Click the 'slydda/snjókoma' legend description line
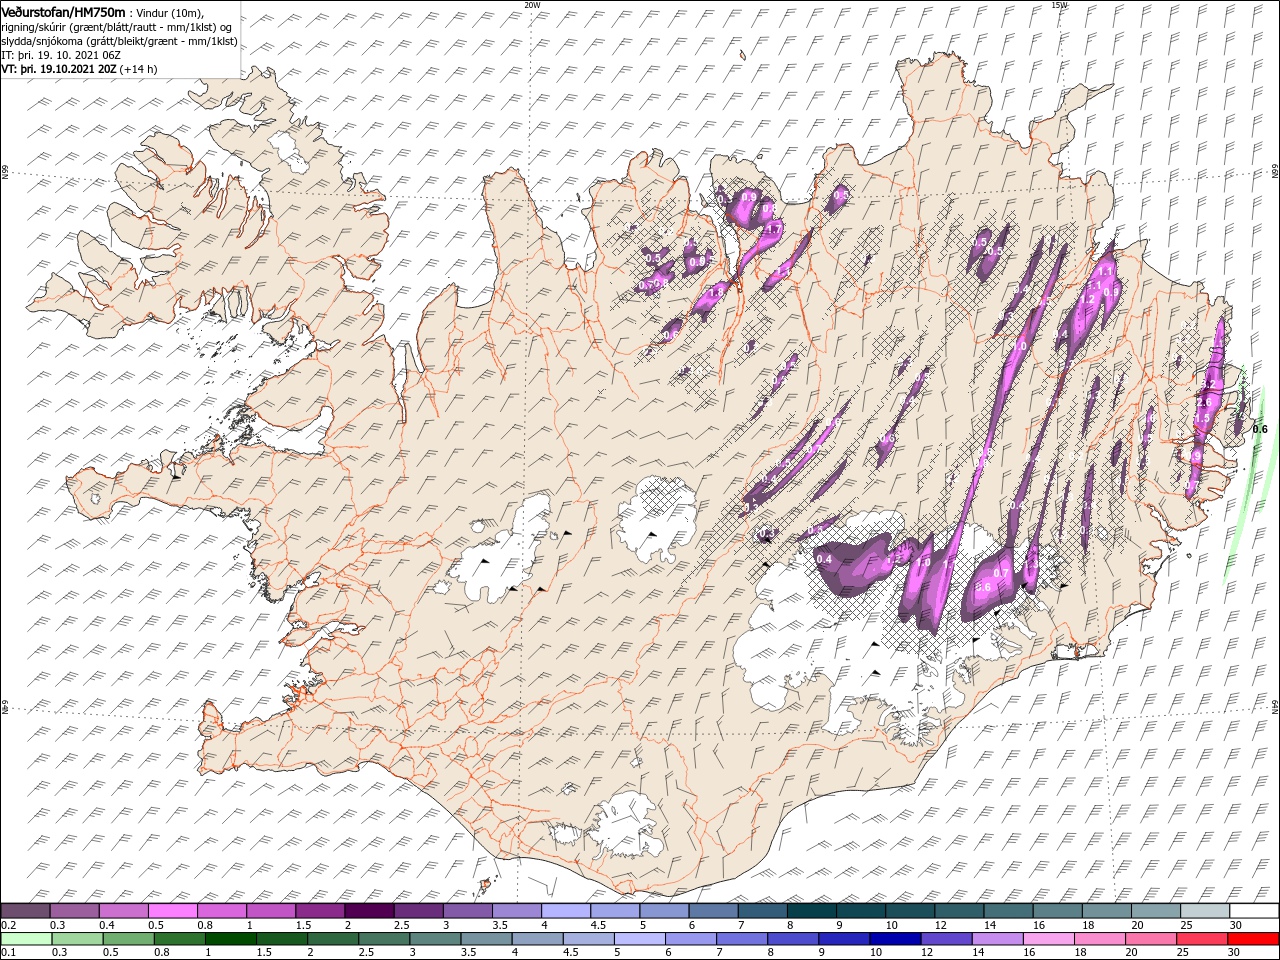The width and height of the screenshot is (1280, 960). [119, 41]
